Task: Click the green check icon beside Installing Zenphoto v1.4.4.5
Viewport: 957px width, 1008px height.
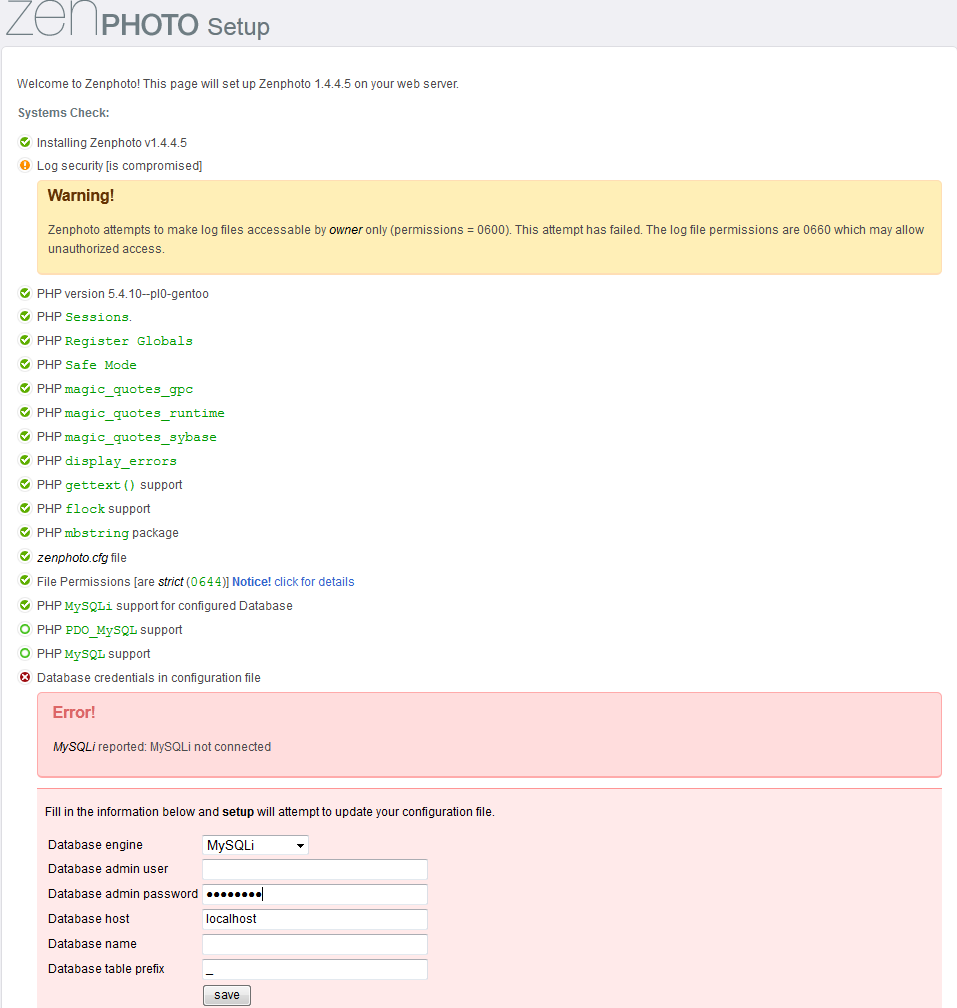Action: coord(25,142)
